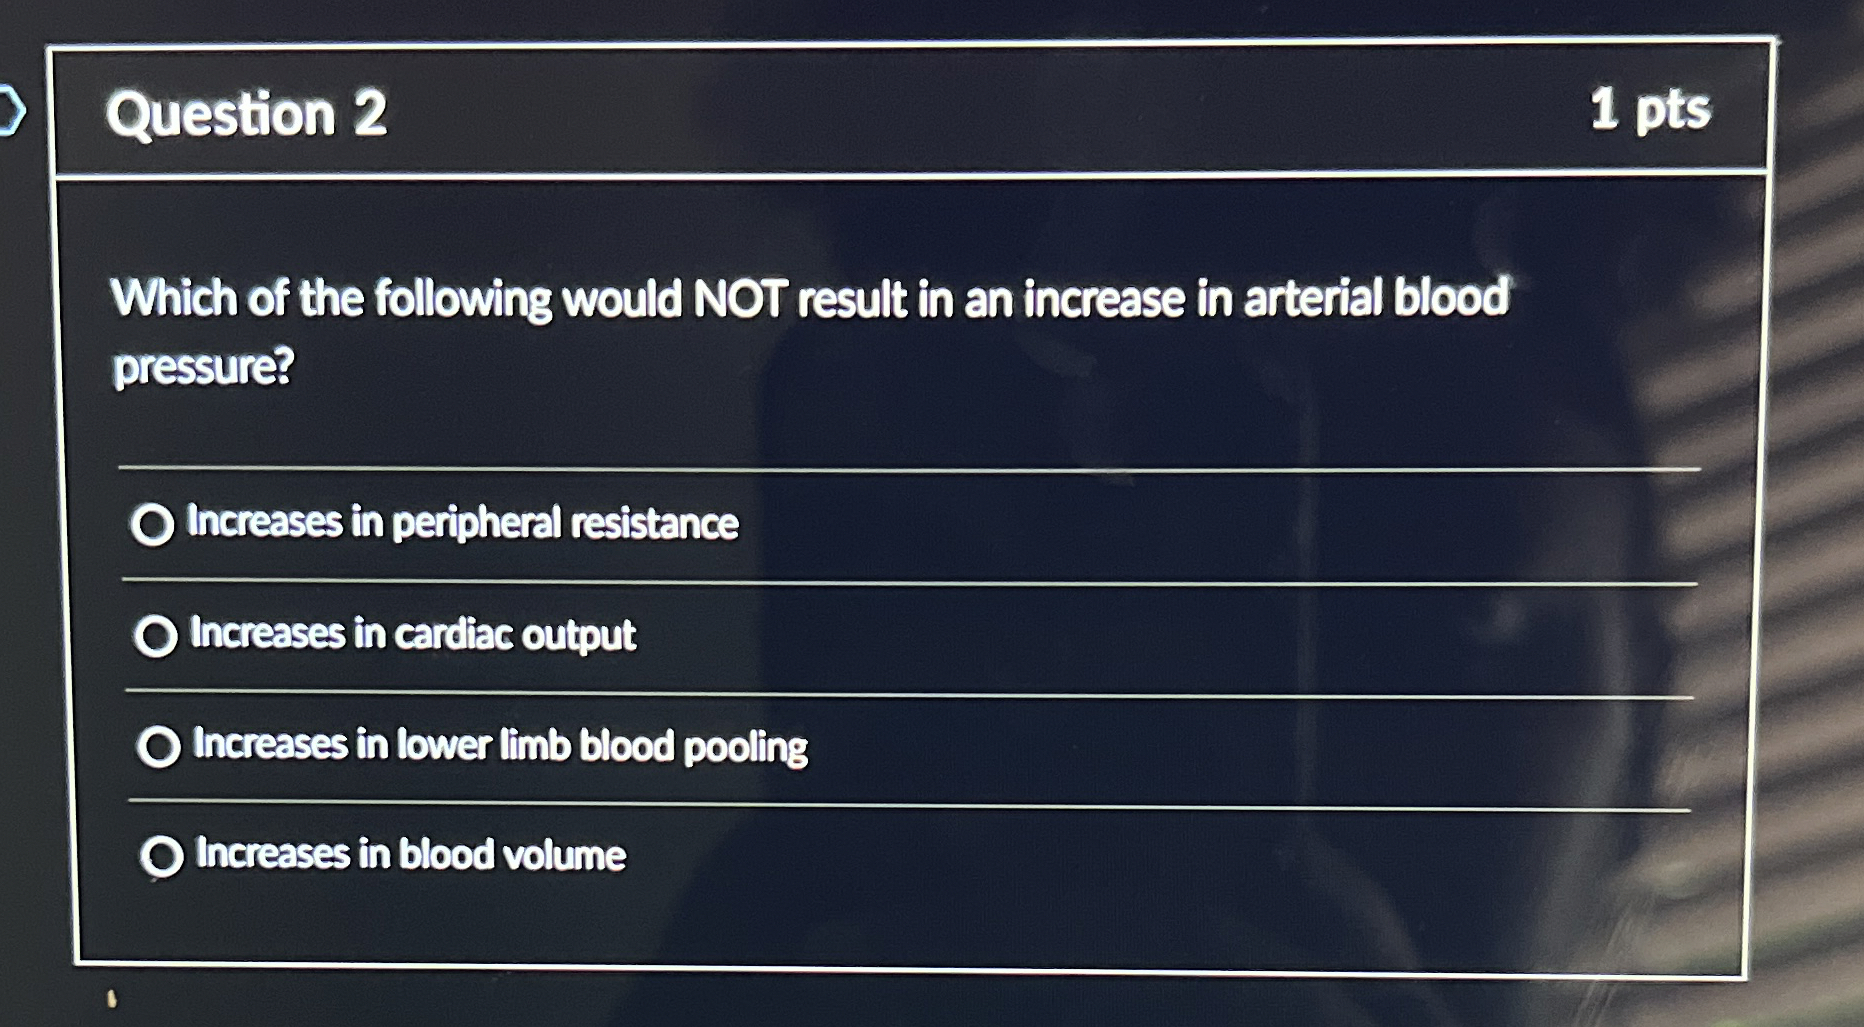Image resolution: width=1864 pixels, height=1027 pixels.
Task: Click the bottom border of the question card
Action: [x=900, y=967]
